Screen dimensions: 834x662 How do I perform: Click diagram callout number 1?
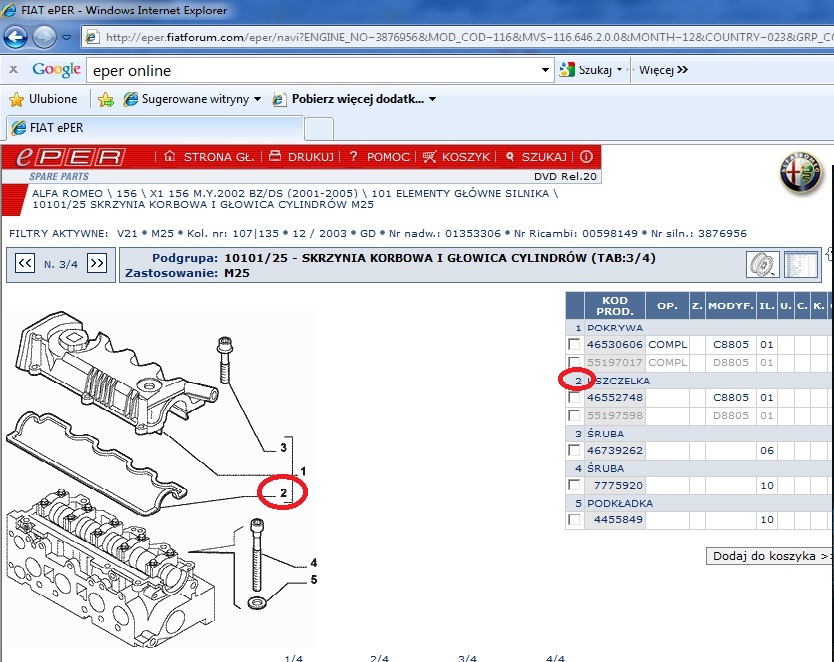pyautogui.click(x=303, y=471)
